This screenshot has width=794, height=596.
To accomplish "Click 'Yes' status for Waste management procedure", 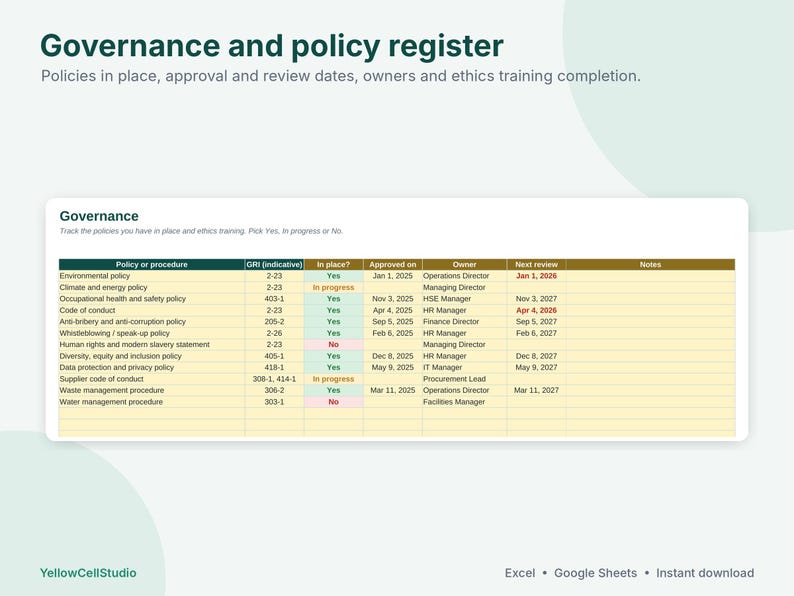I will click(x=334, y=390).
